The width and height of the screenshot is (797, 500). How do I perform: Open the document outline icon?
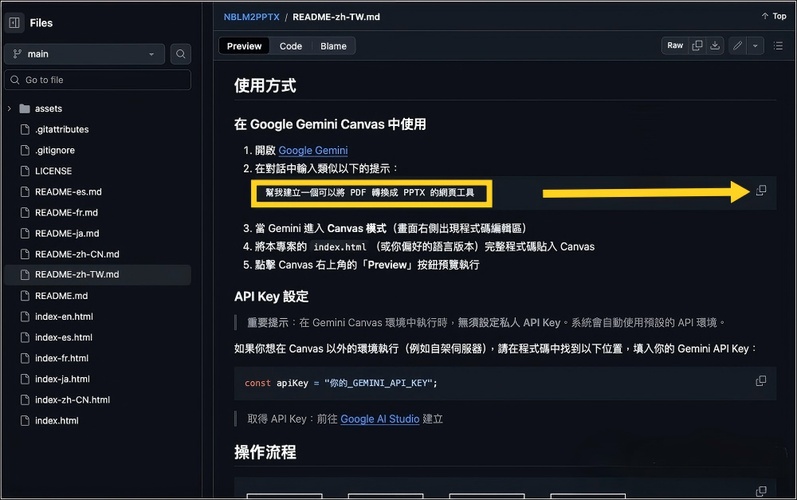[x=778, y=46]
